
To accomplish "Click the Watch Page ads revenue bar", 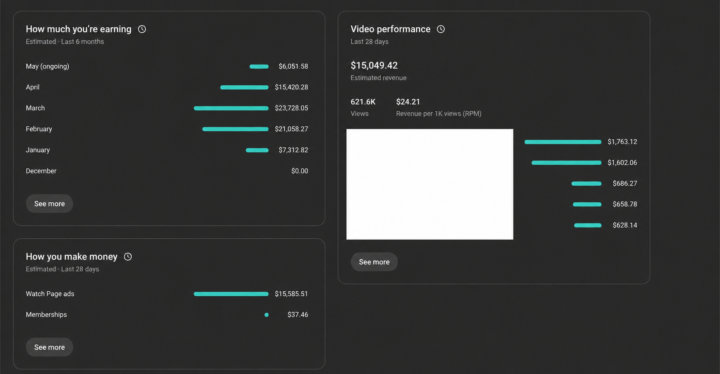I will pyautogui.click(x=231, y=294).
